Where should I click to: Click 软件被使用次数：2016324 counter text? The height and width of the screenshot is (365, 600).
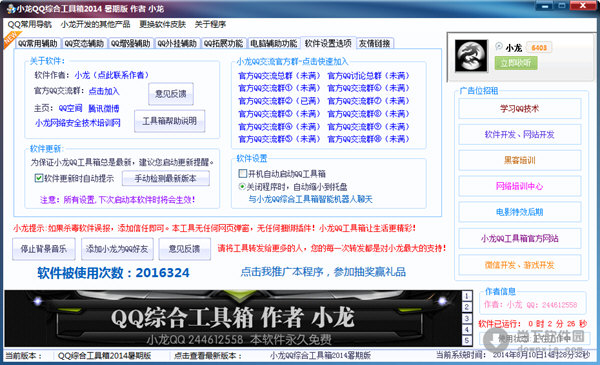click(x=113, y=273)
